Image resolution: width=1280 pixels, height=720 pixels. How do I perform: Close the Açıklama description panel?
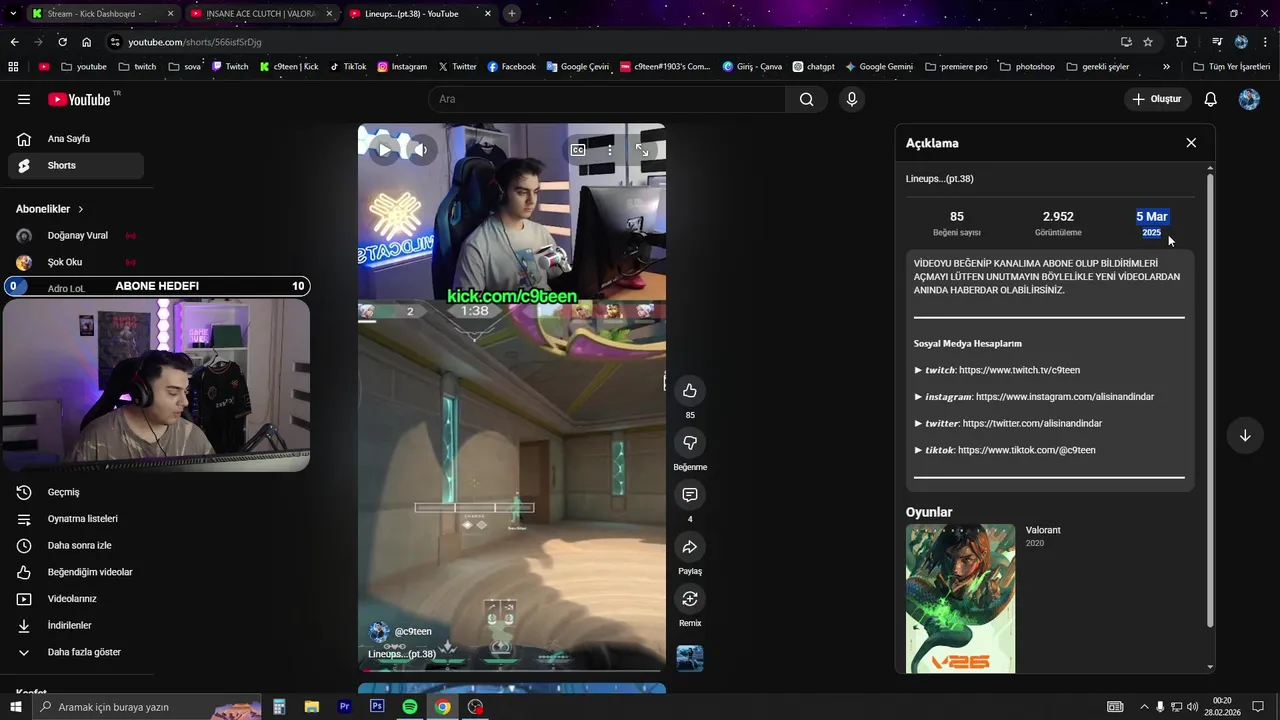[1191, 143]
